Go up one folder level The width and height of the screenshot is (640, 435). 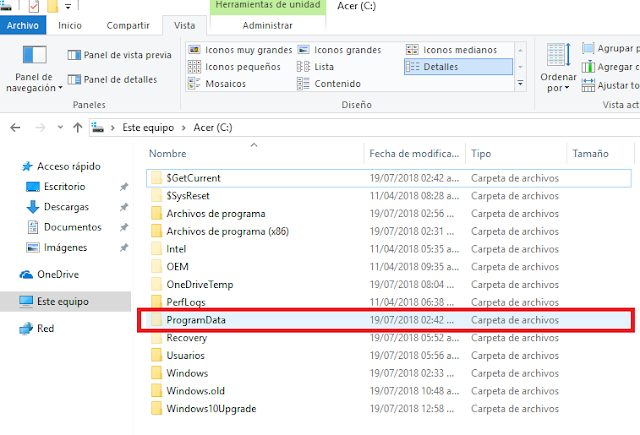[78, 128]
